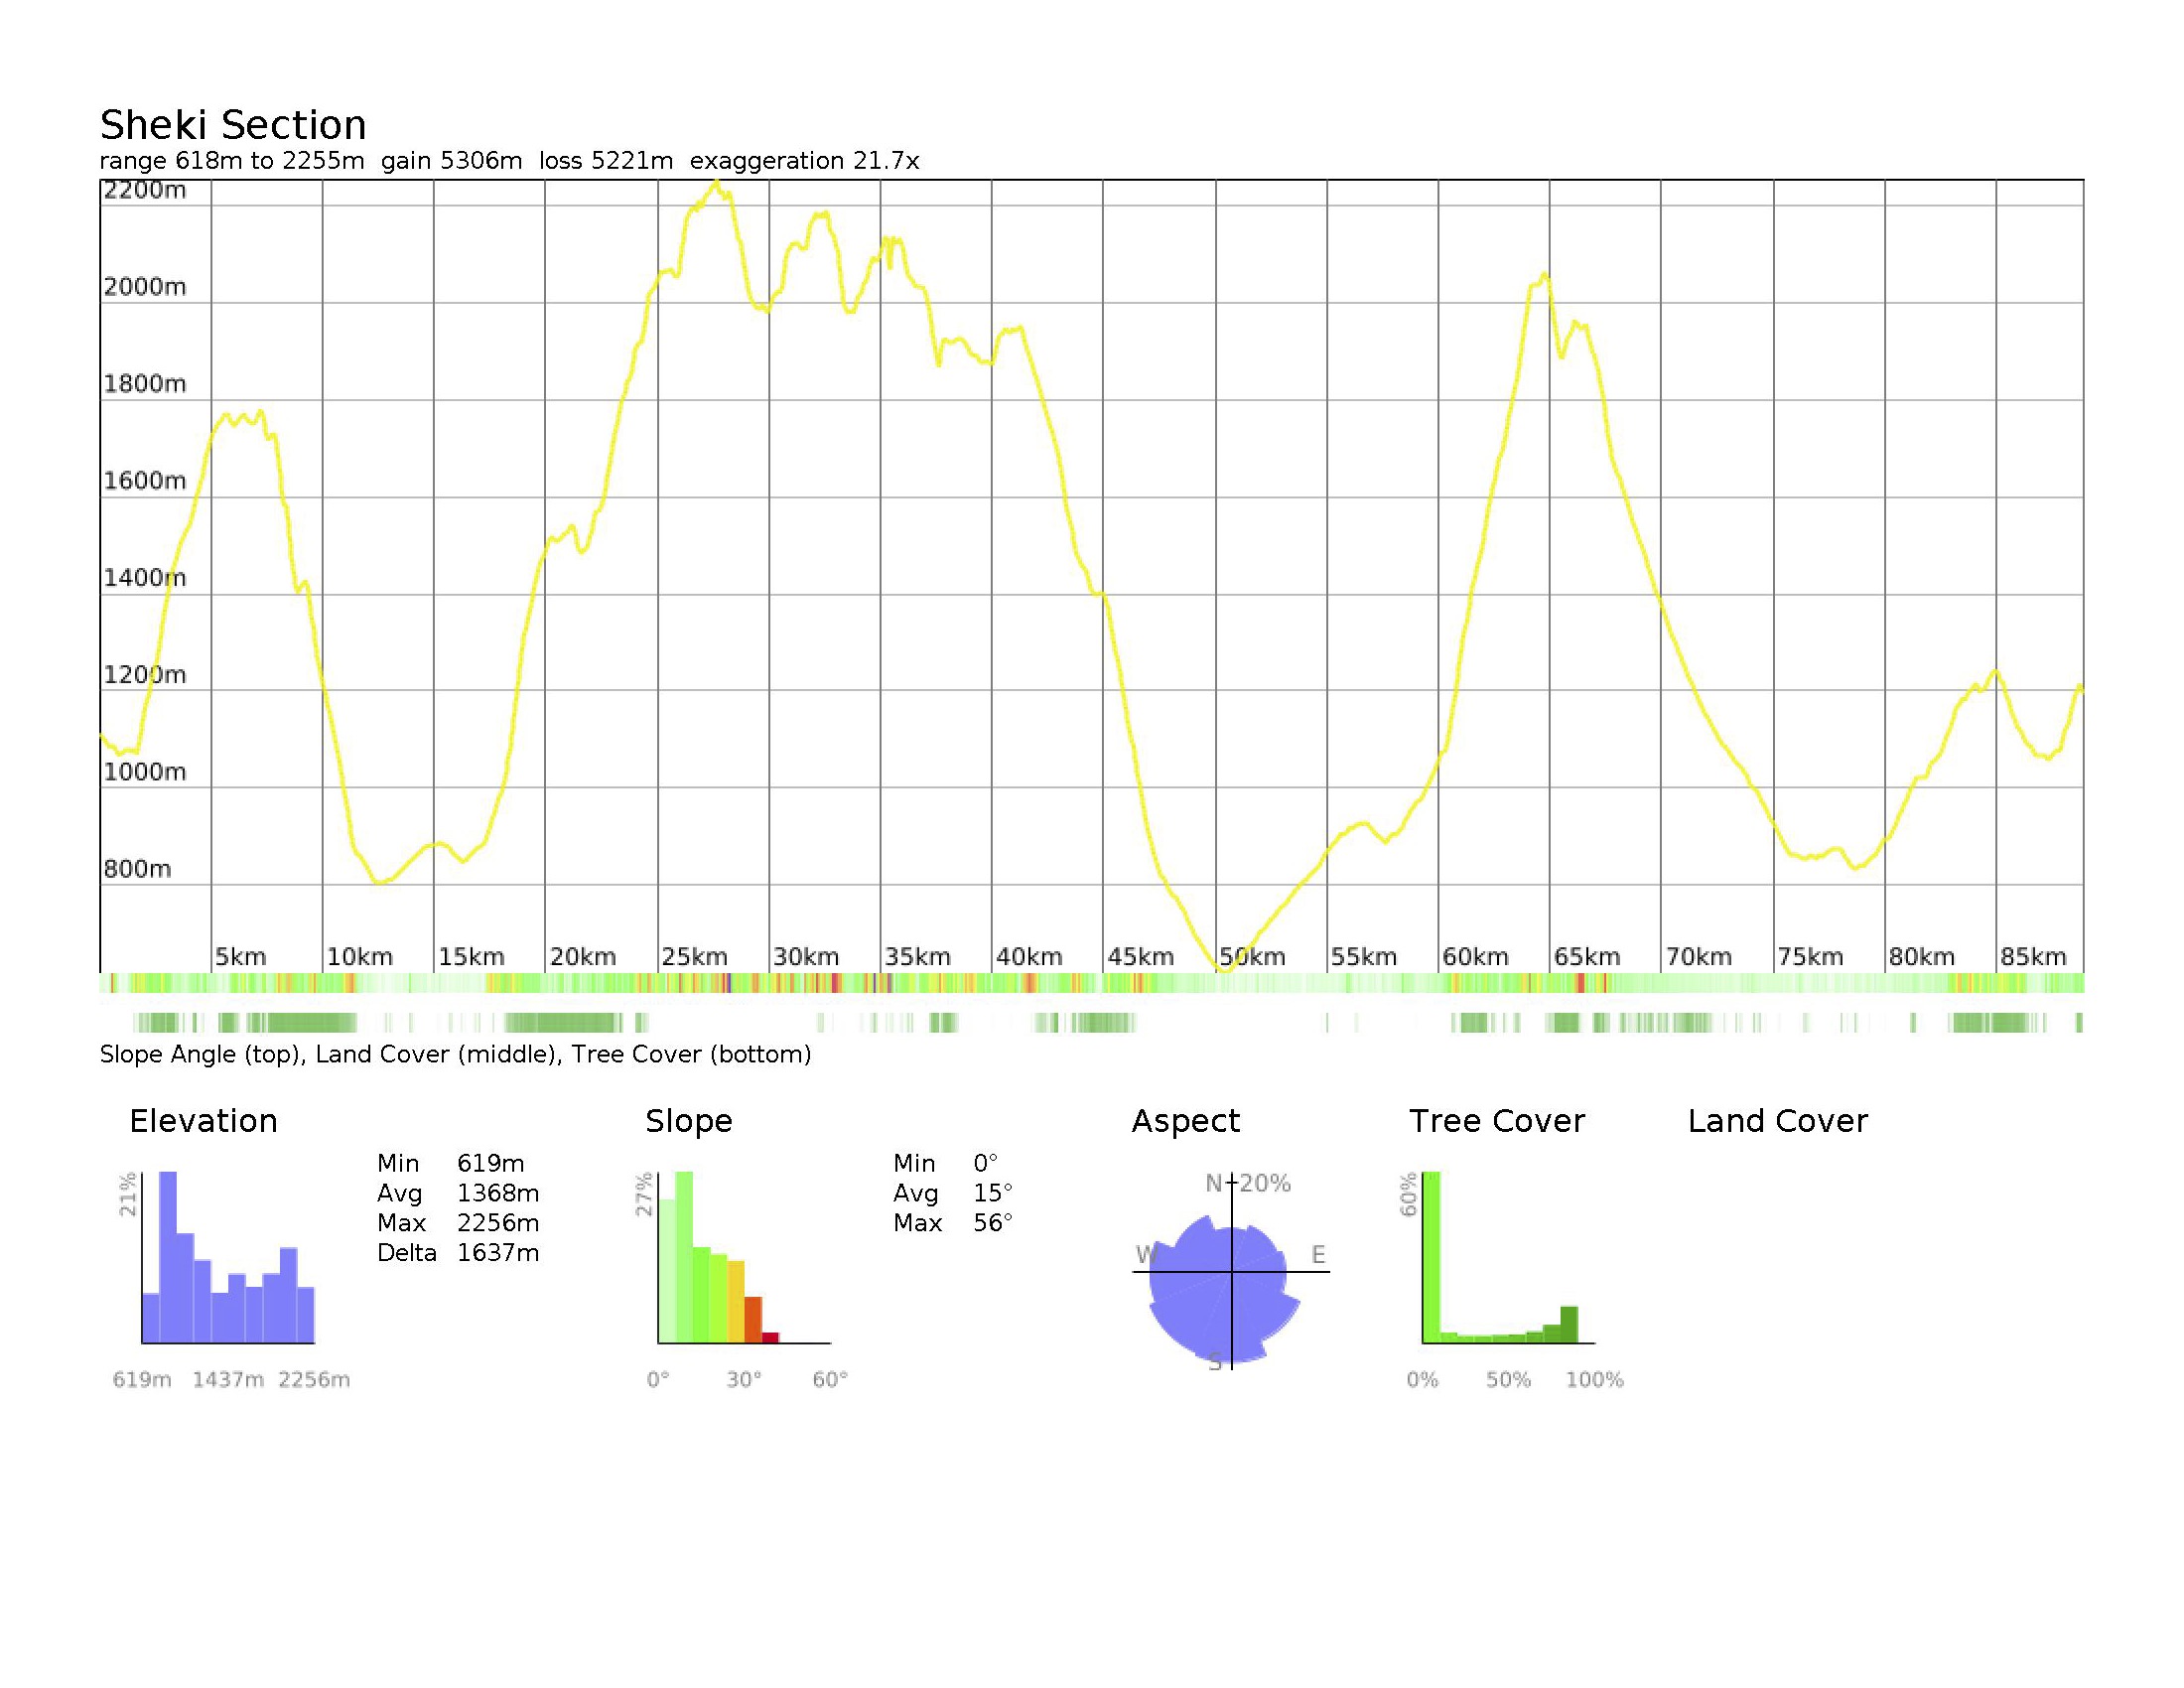The image size is (2184, 1688).
Task: Click the 'exaggeration 21.7x' label
Action: pyautogui.click(x=804, y=161)
